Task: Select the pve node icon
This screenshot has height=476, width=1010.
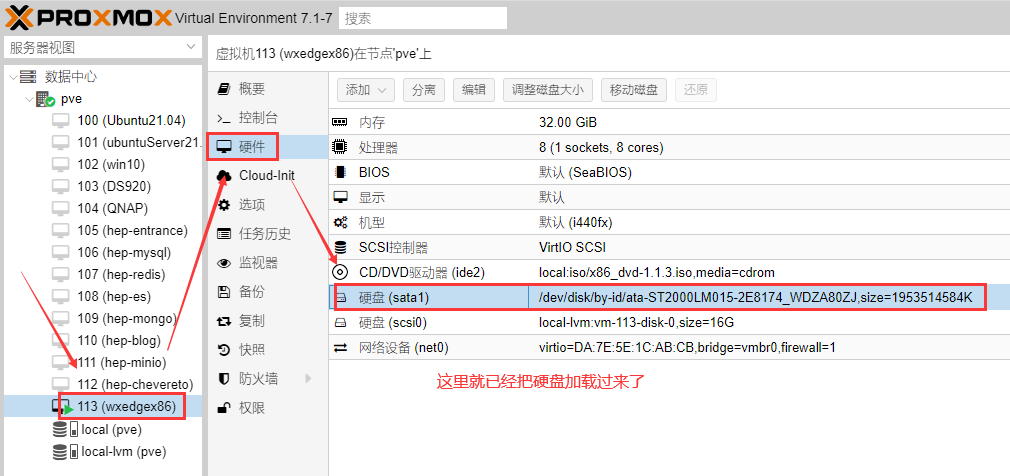Action: pyautogui.click(x=45, y=99)
